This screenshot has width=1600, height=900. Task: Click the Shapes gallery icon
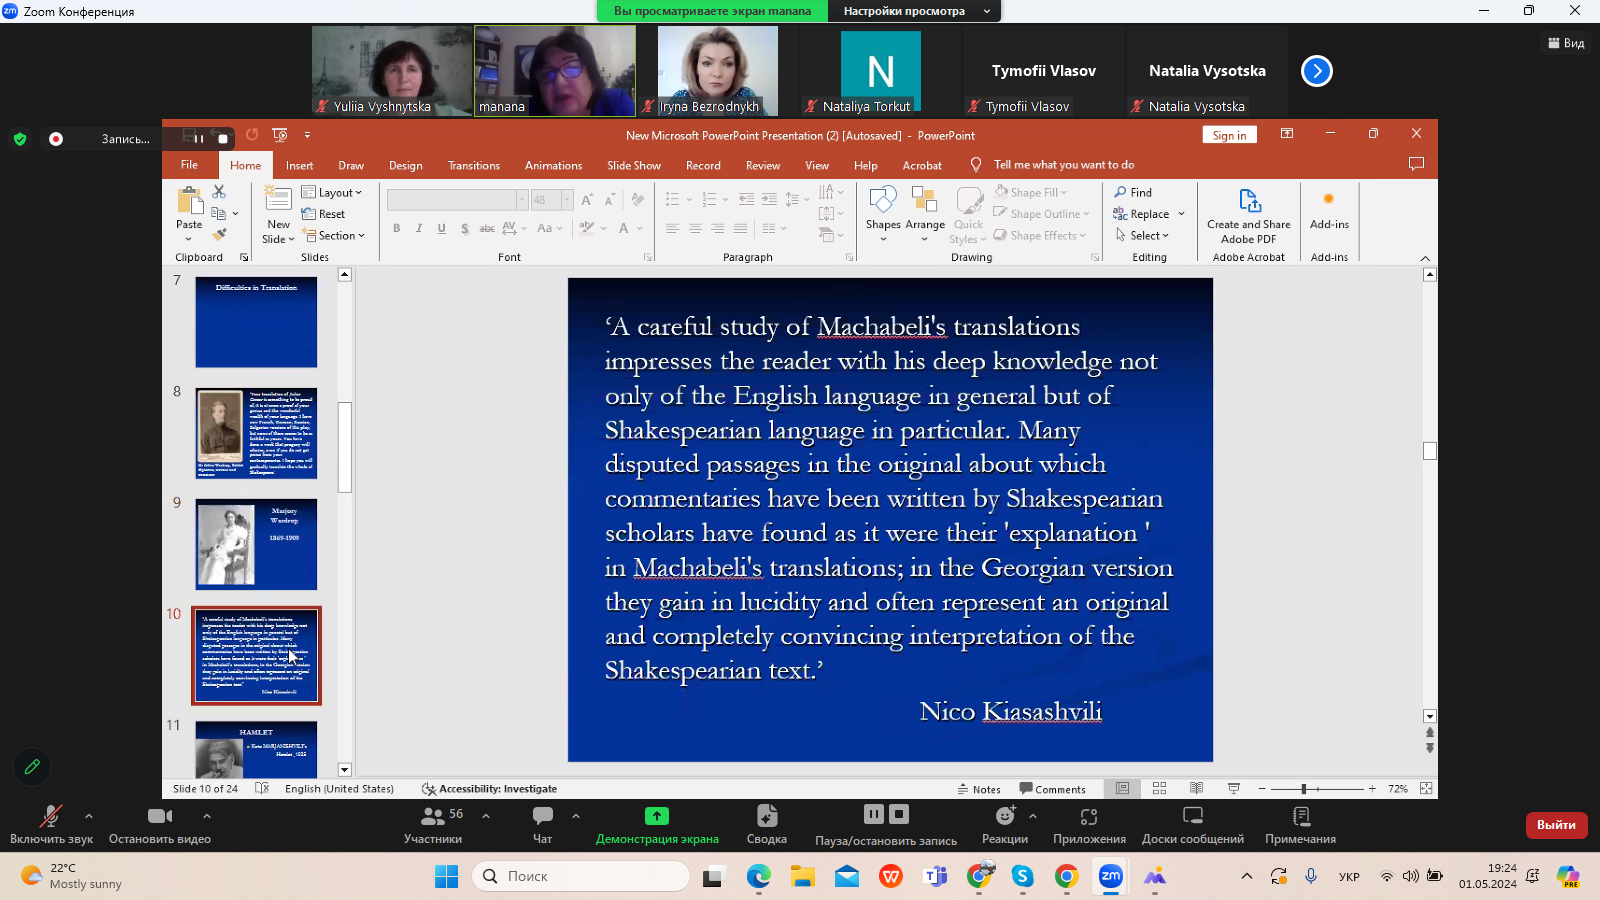tap(883, 203)
